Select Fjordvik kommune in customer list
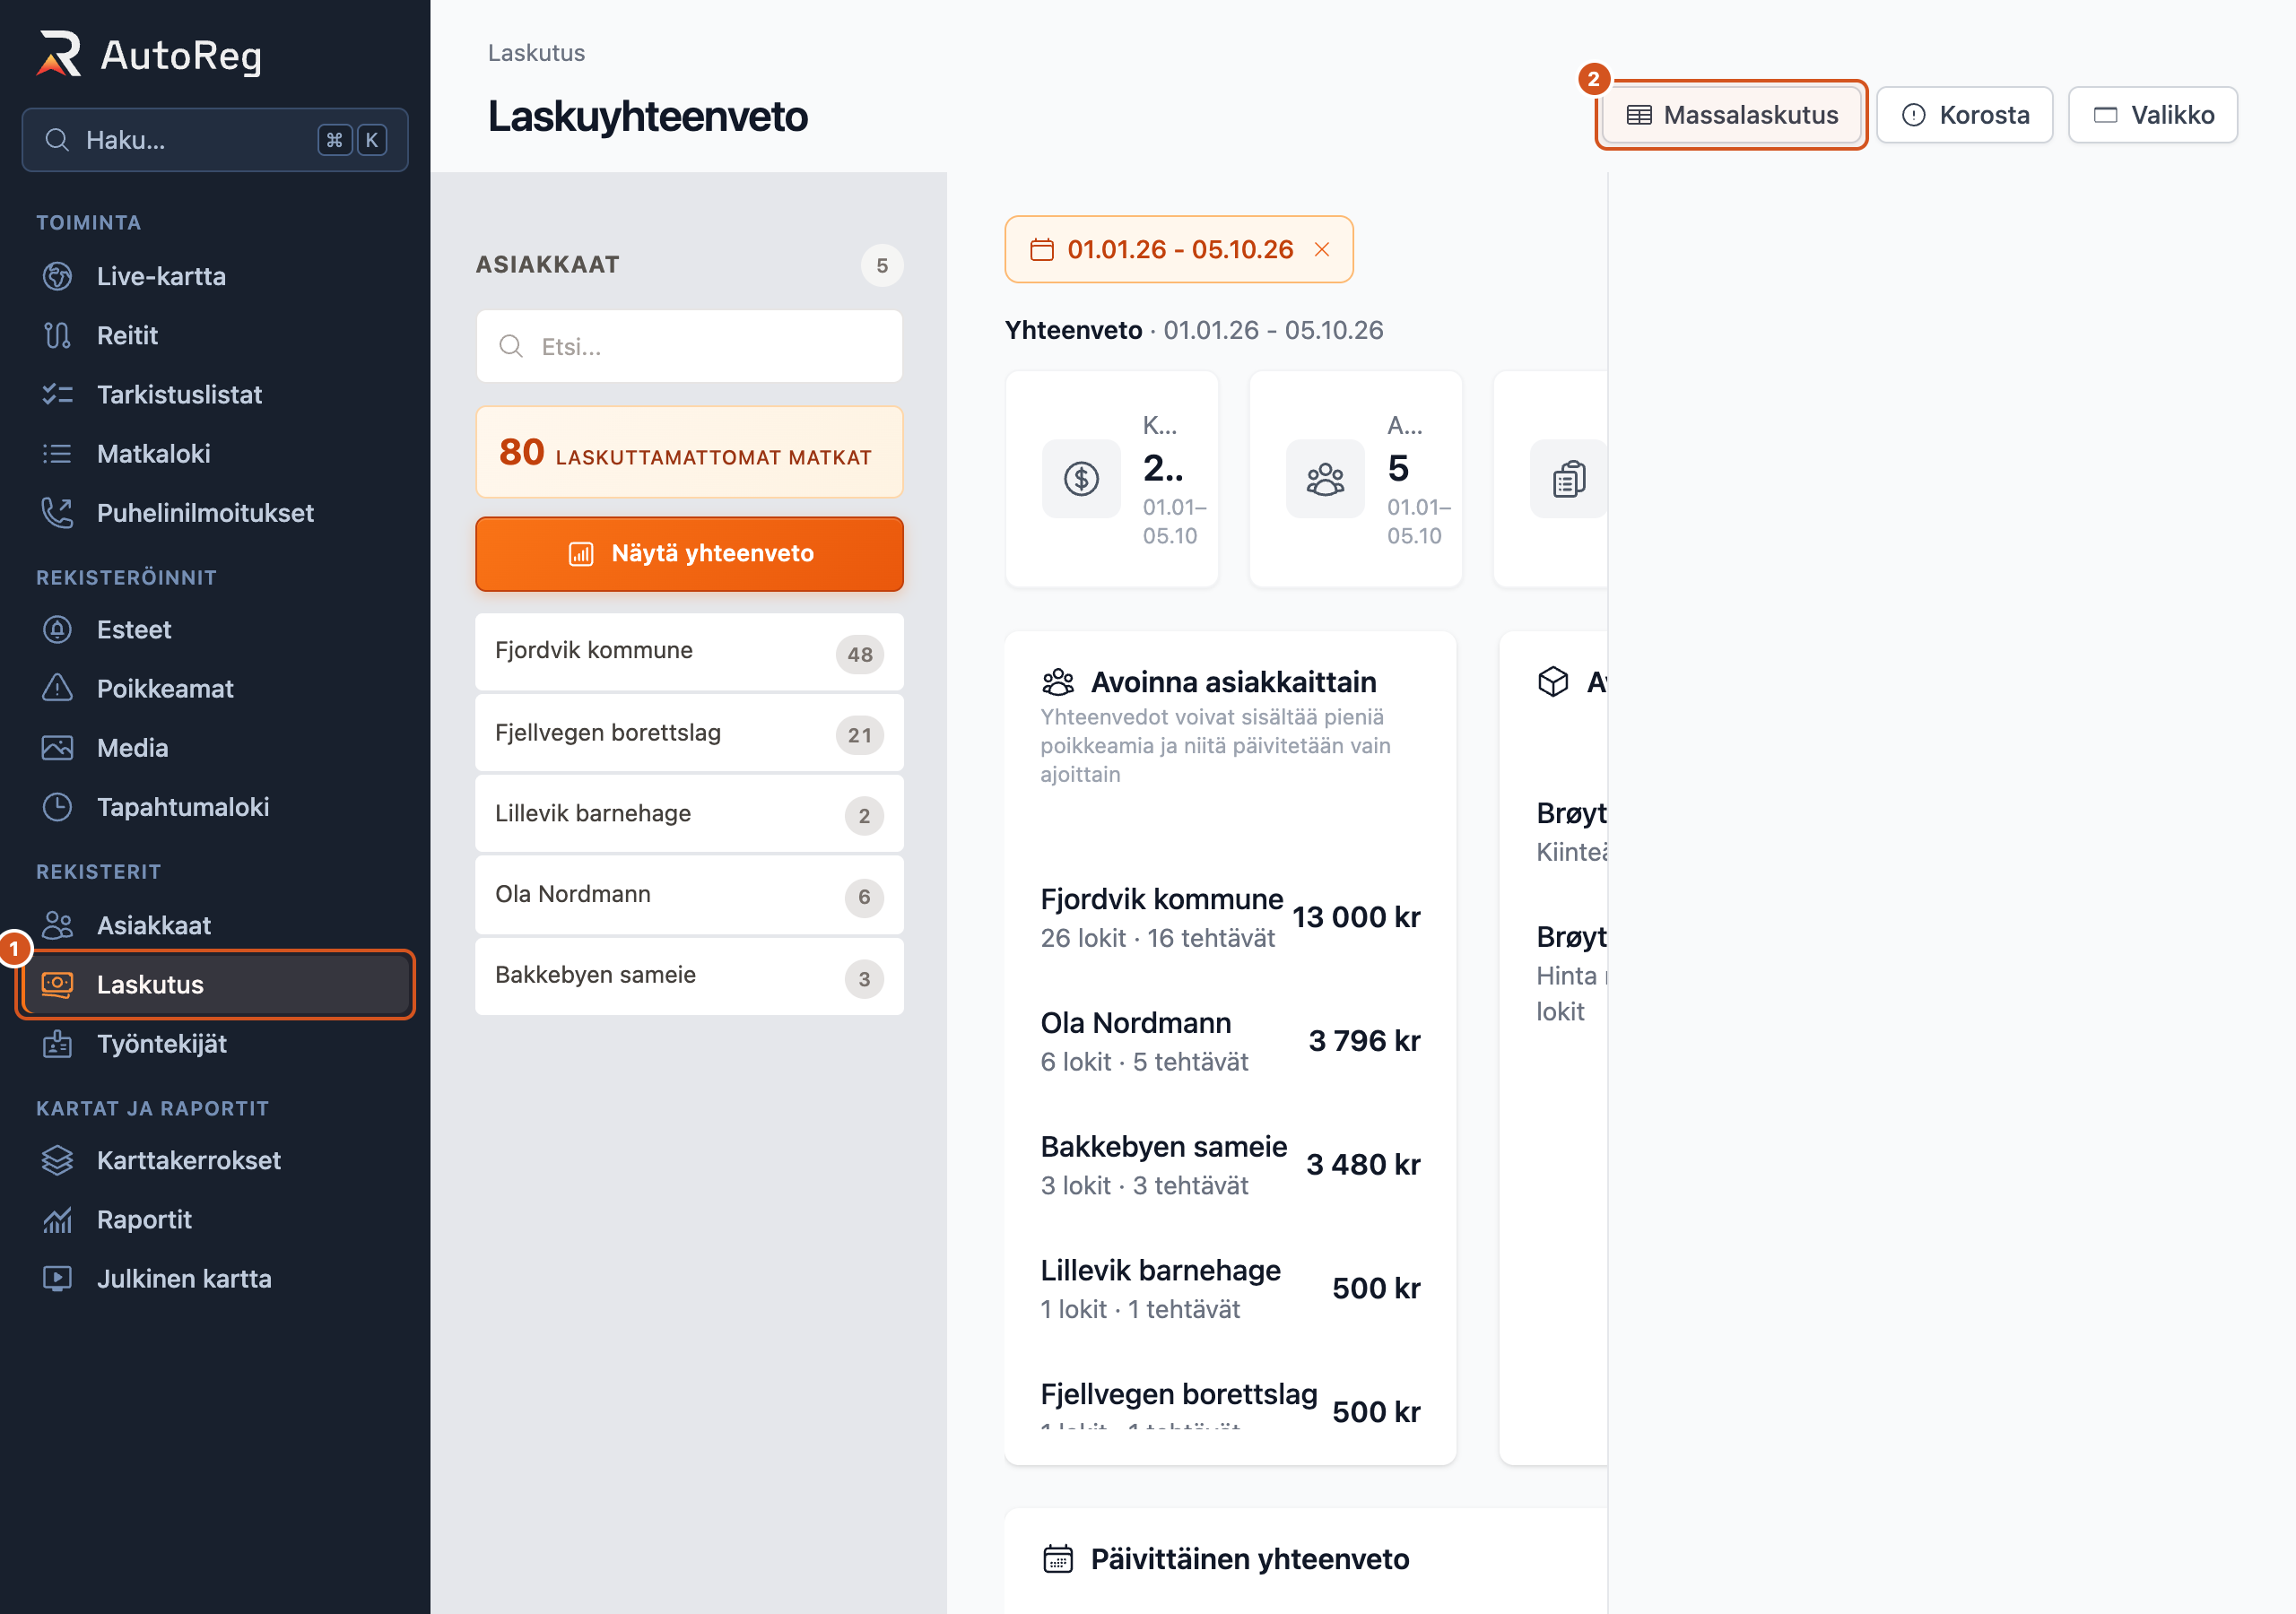Viewport: 2296px width, 1614px height. (x=689, y=652)
